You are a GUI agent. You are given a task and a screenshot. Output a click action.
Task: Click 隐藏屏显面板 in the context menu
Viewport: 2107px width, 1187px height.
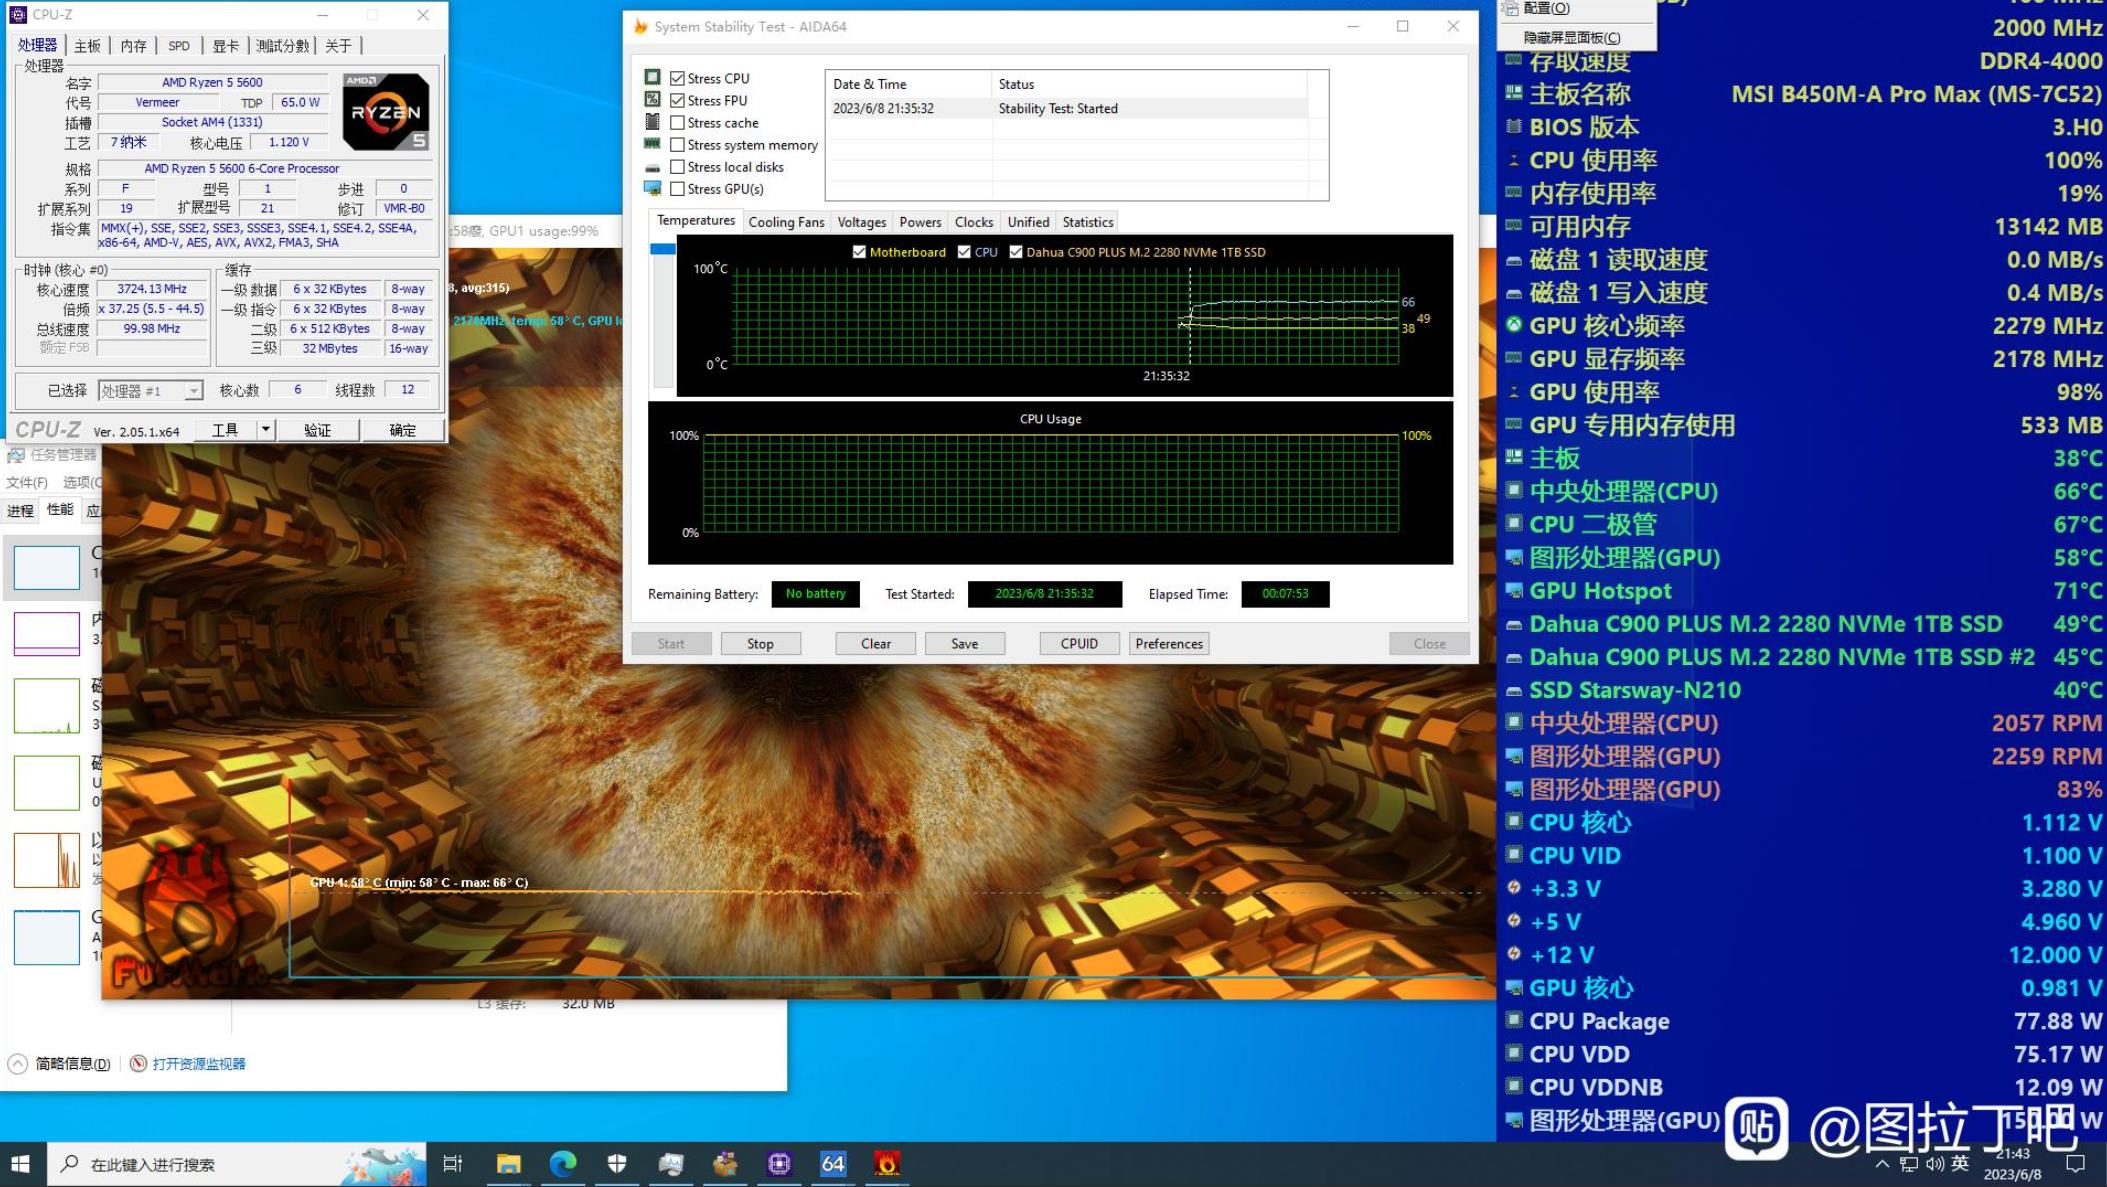coord(1572,38)
